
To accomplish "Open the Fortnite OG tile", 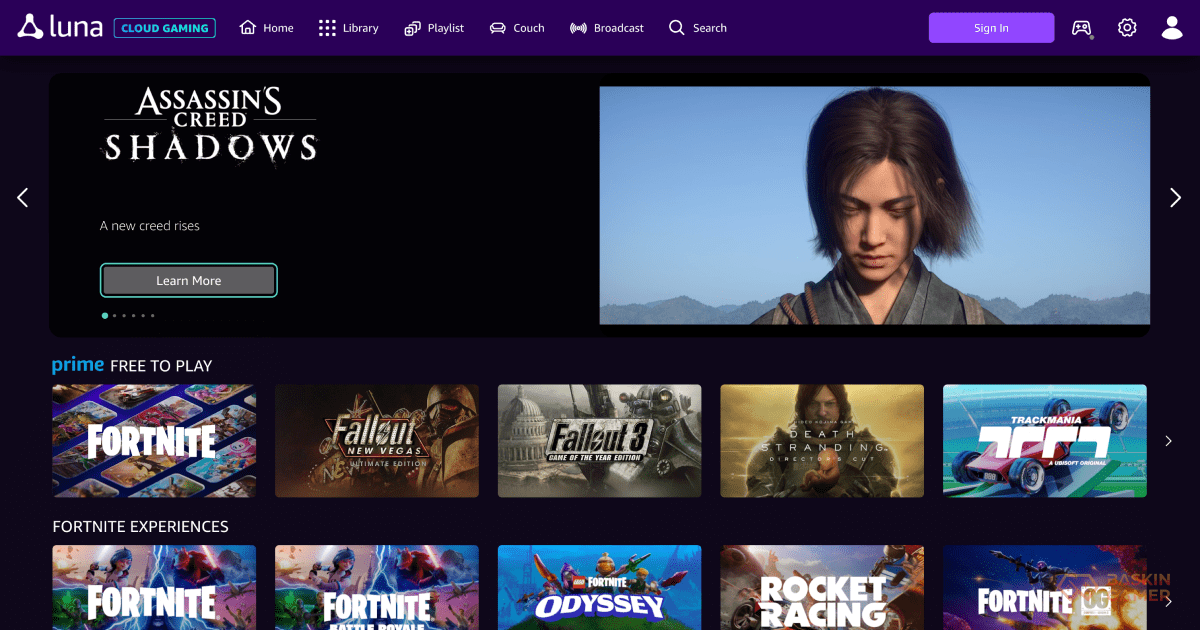I will coord(1045,588).
